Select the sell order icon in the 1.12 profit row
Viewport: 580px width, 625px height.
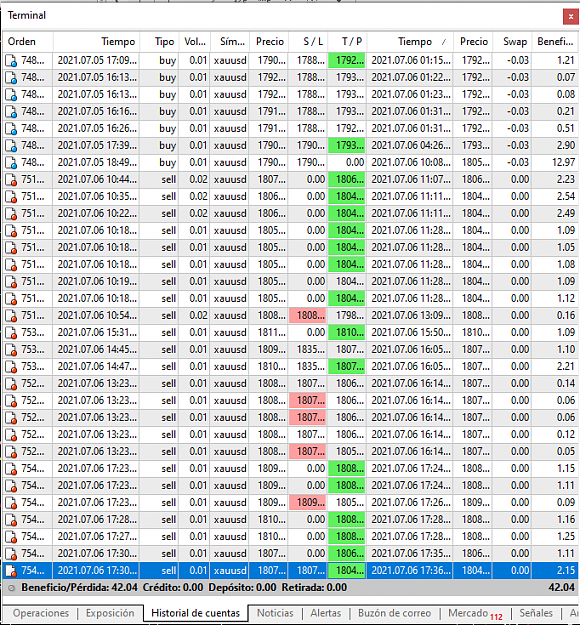(x=11, y=299)
